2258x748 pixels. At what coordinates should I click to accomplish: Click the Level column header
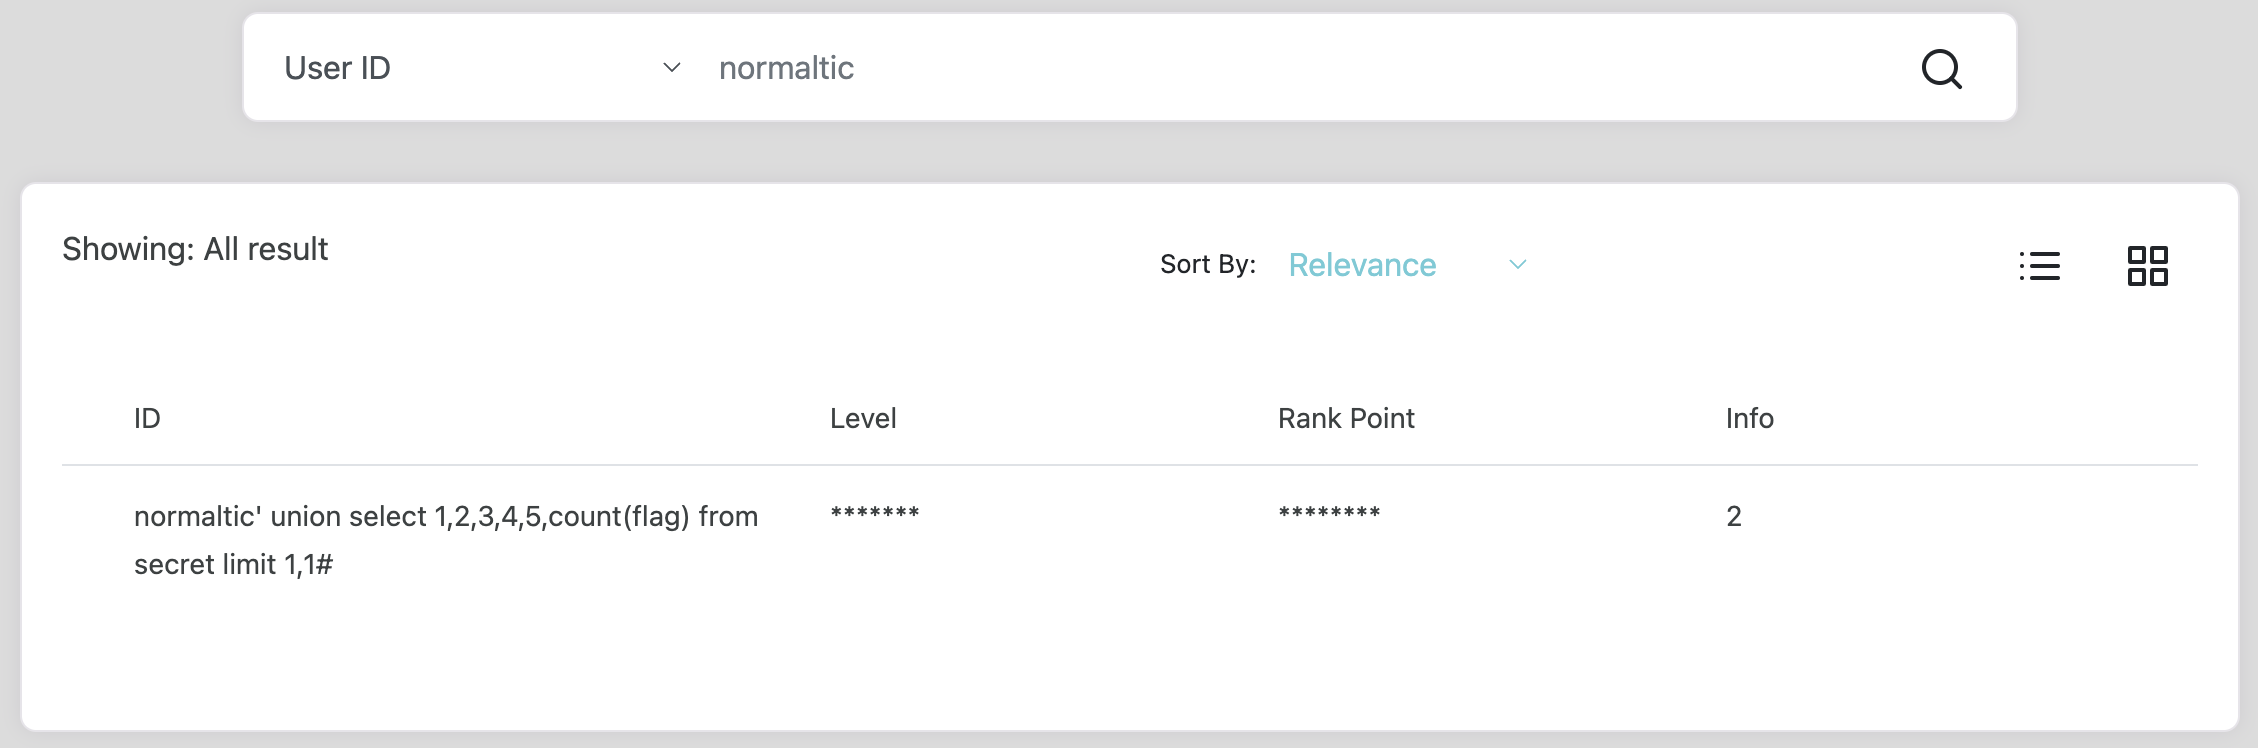pos(862,418)
